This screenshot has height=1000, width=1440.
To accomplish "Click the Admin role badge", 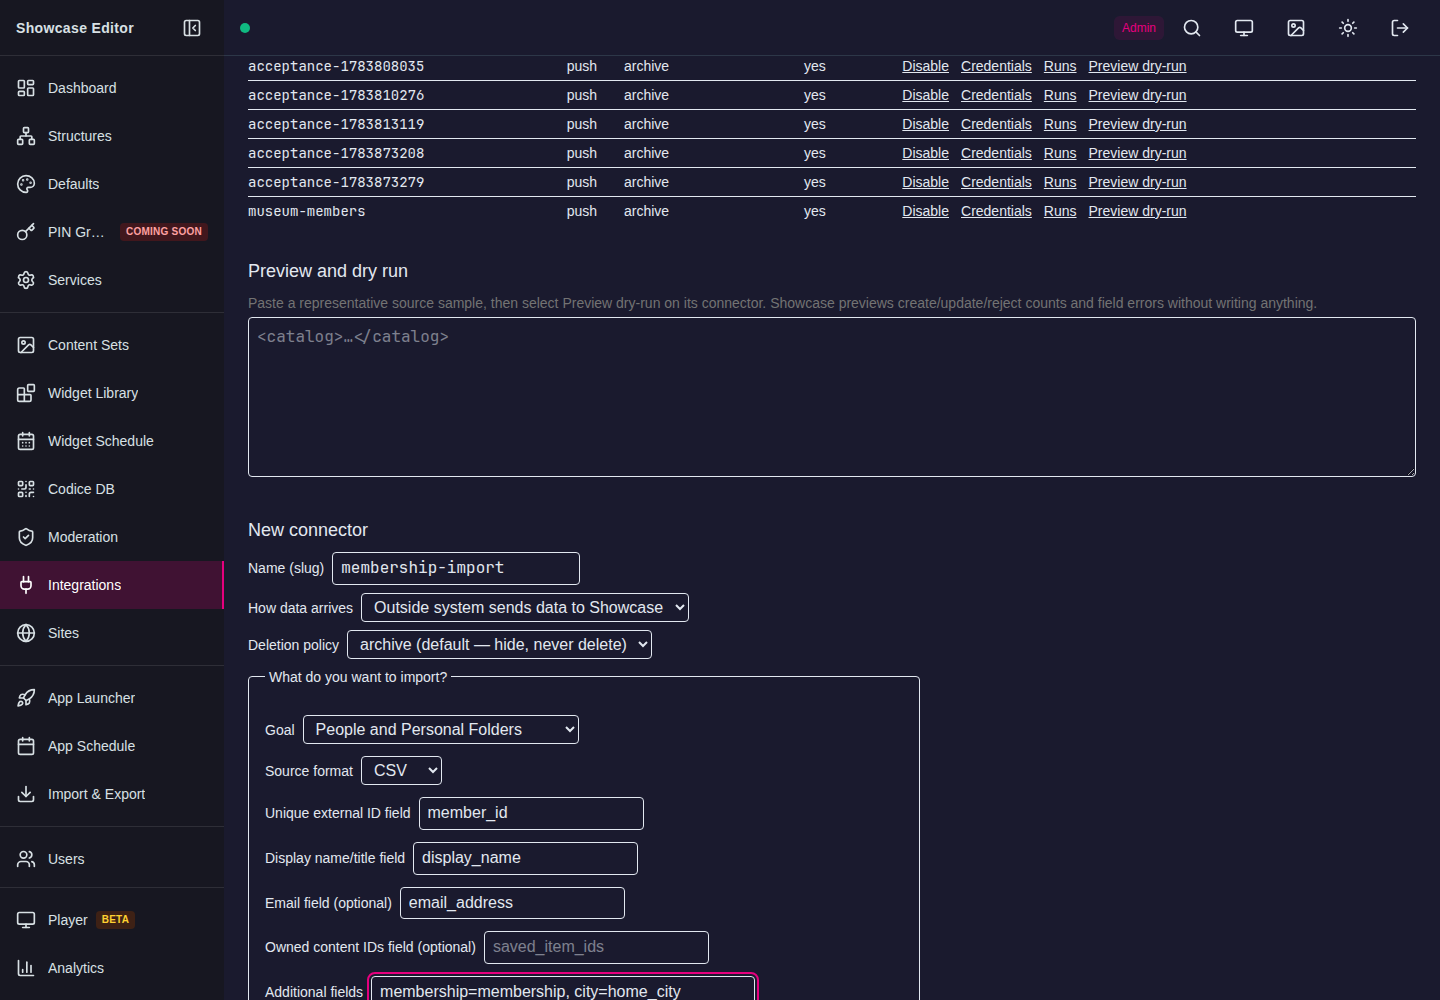I will (1139, 28).
